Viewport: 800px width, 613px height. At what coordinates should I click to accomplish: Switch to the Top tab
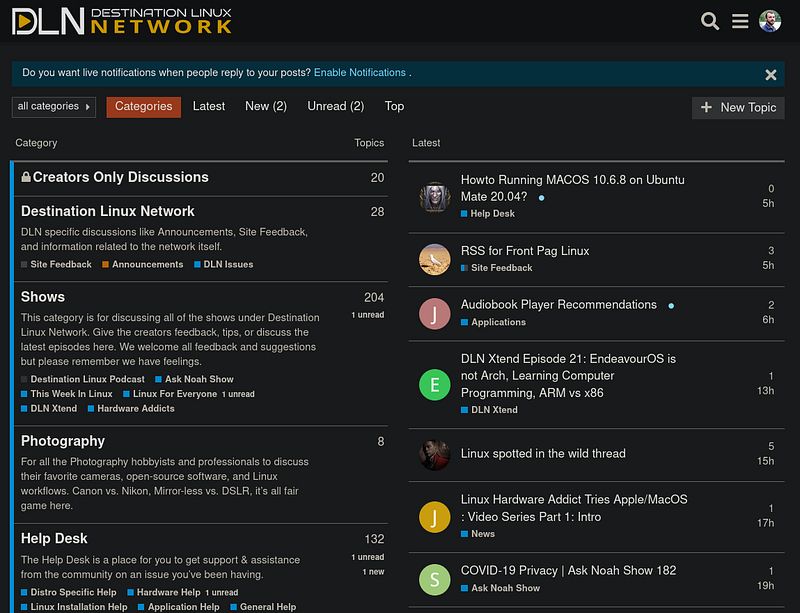394,106
